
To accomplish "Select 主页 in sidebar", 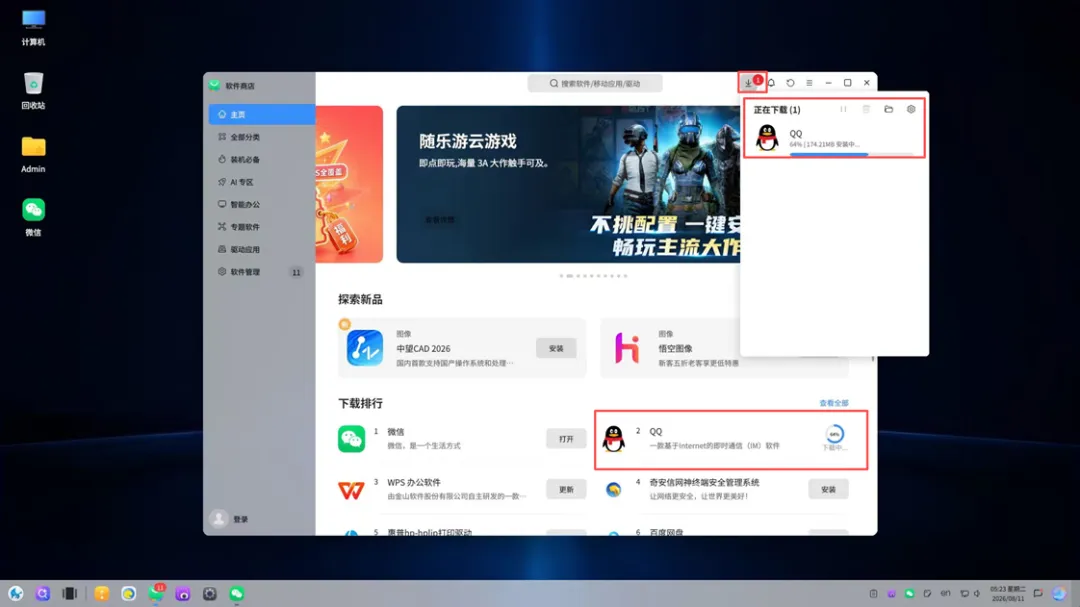I will pyautogui.click(x=262, y=114).
